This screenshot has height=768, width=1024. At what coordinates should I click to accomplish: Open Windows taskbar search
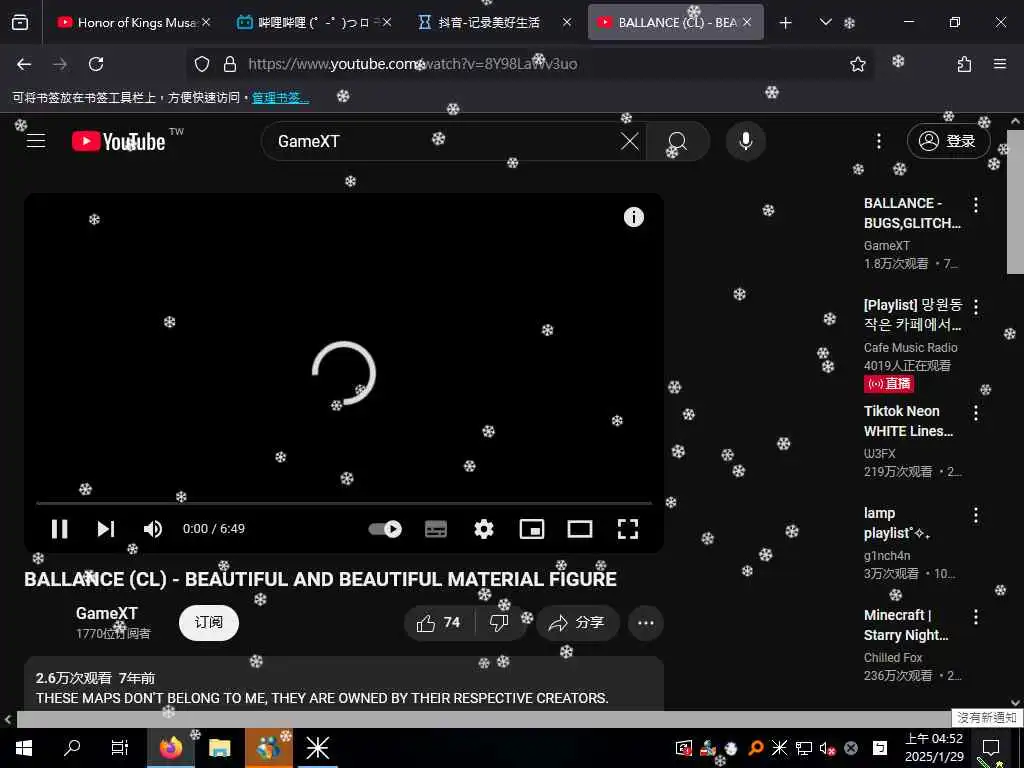coord(72,748)
